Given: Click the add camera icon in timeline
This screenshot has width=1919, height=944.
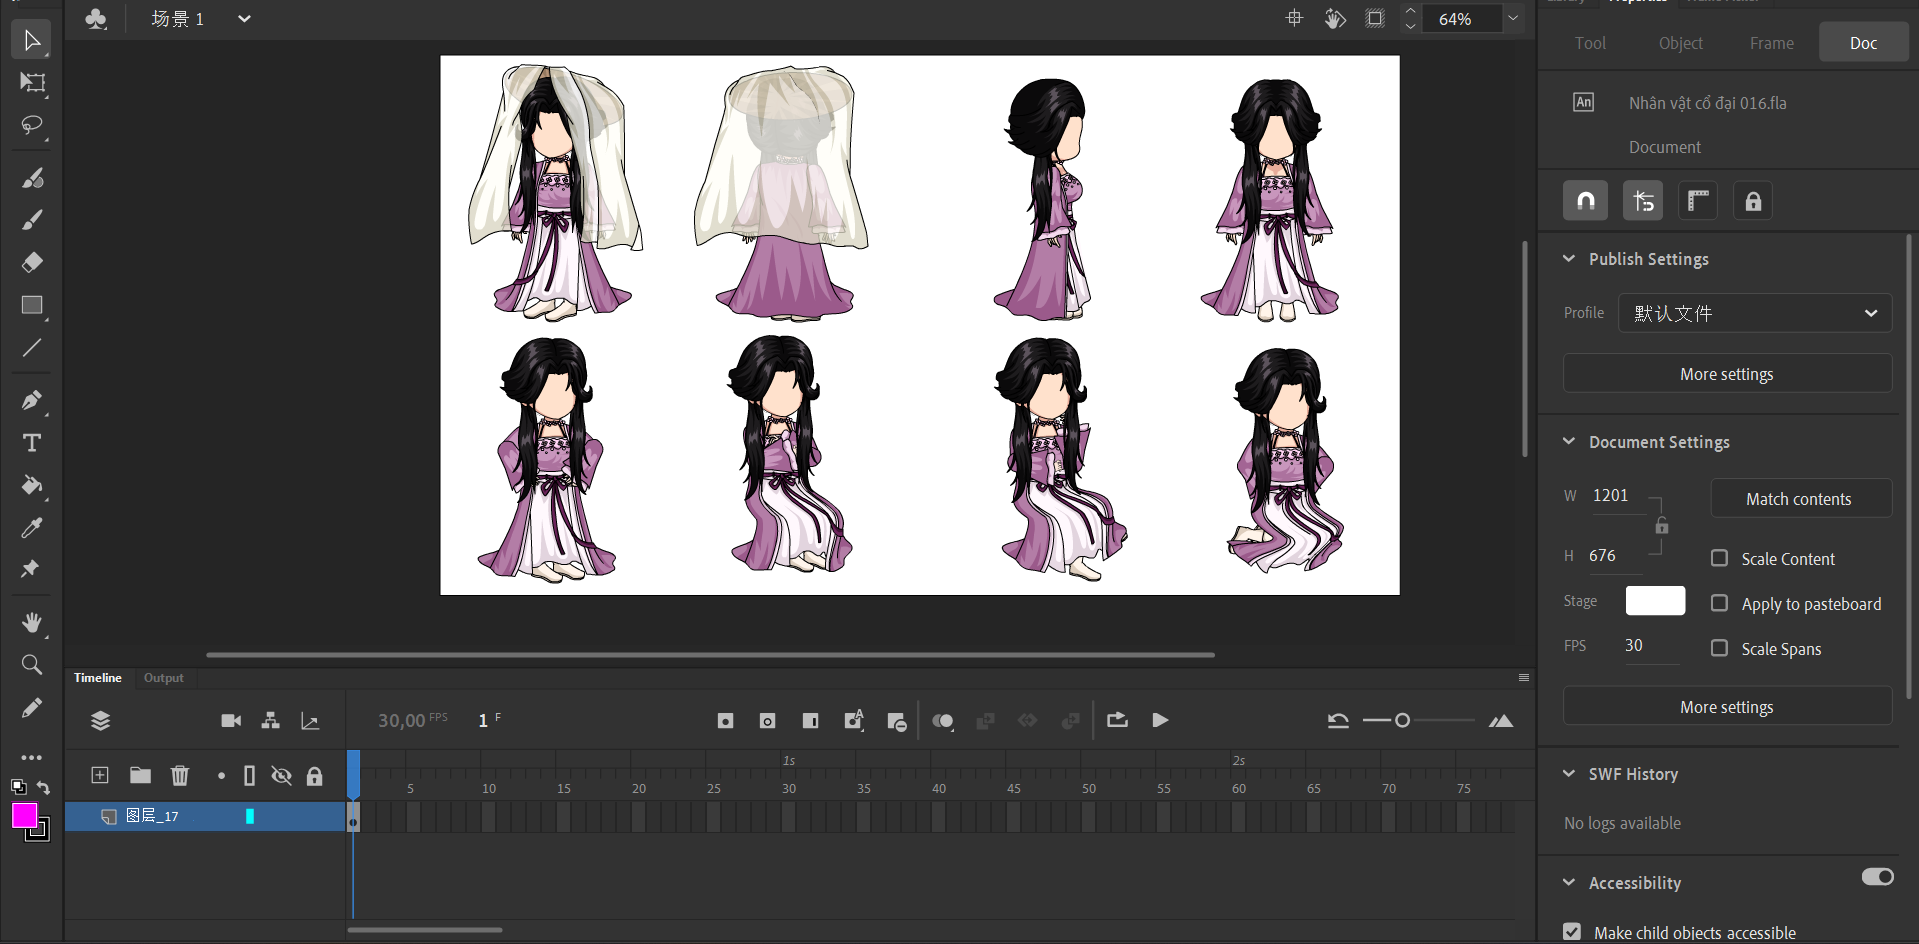Looking at the screenshot, I should click(x=231, y=721).
